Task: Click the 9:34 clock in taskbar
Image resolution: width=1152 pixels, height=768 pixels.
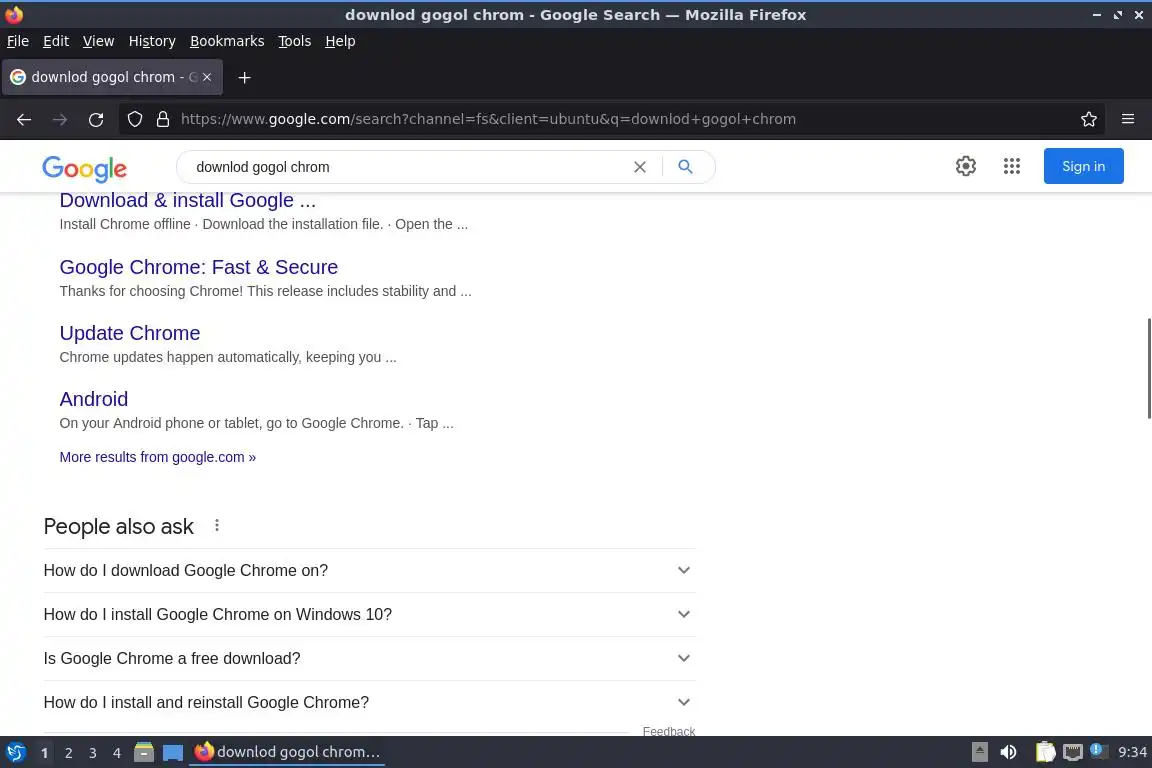Action: point(1132,752)
